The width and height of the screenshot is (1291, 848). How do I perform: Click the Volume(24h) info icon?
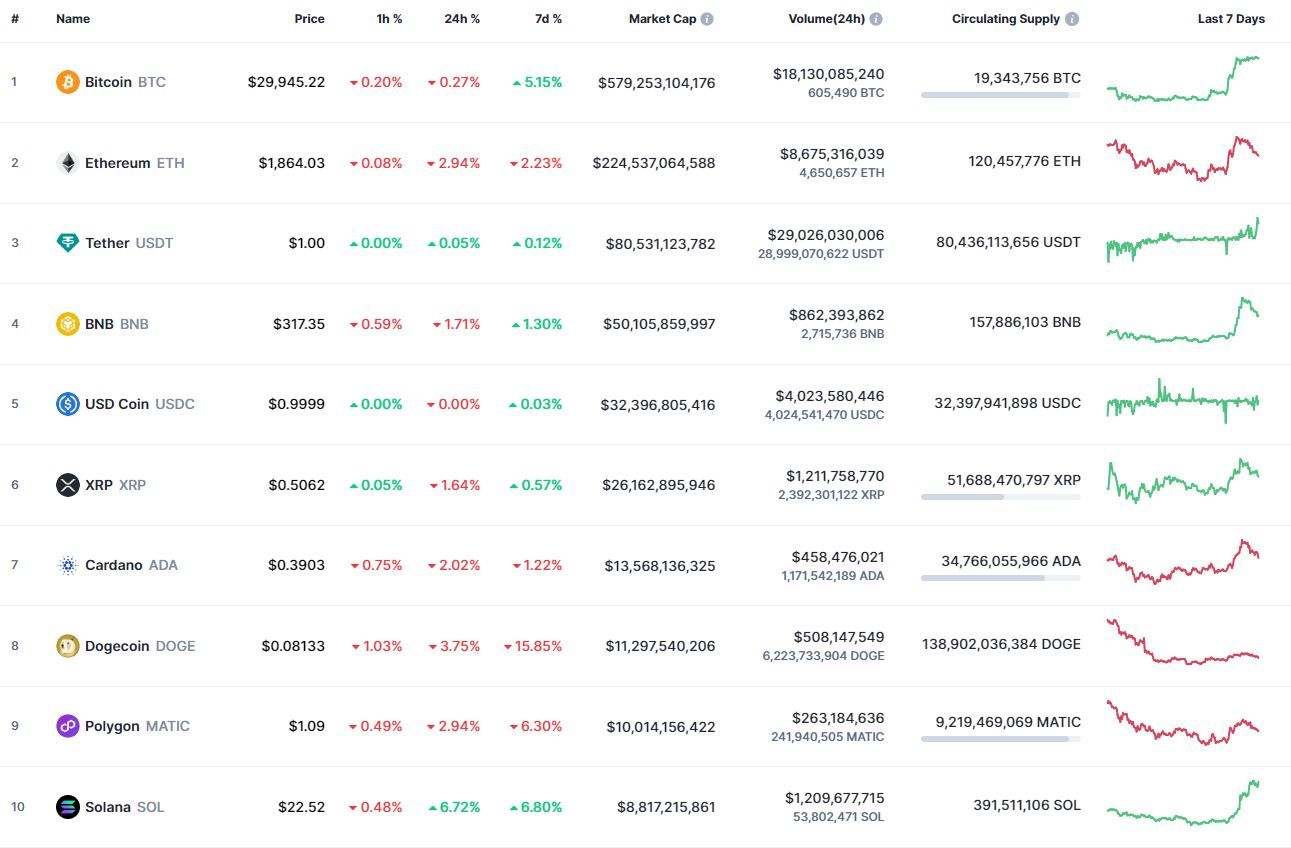(876, 19)
